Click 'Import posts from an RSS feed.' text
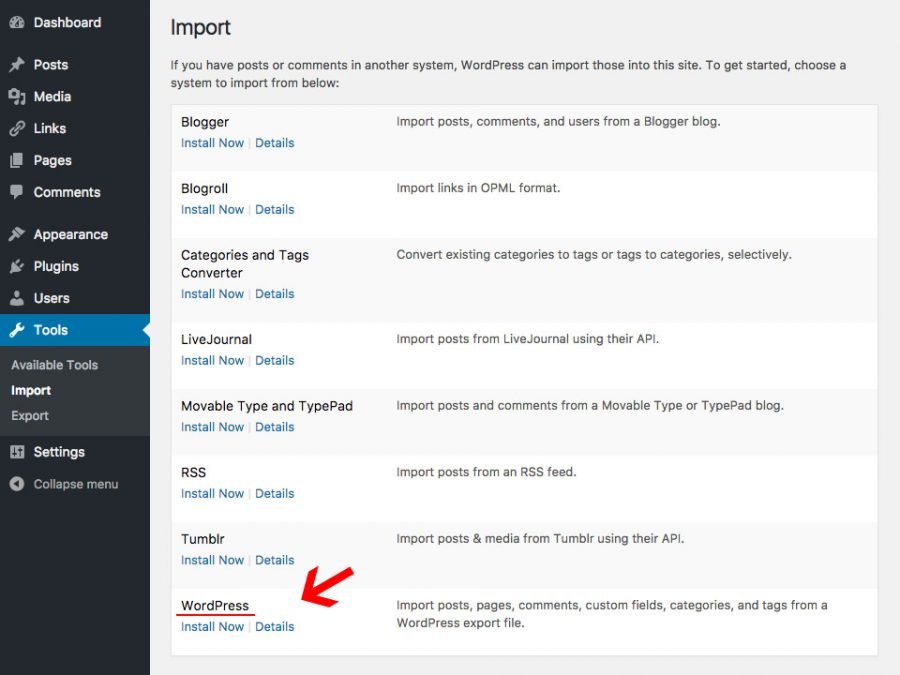The width and height of the screenshot is (900, 675). click(x=486, y=472)
